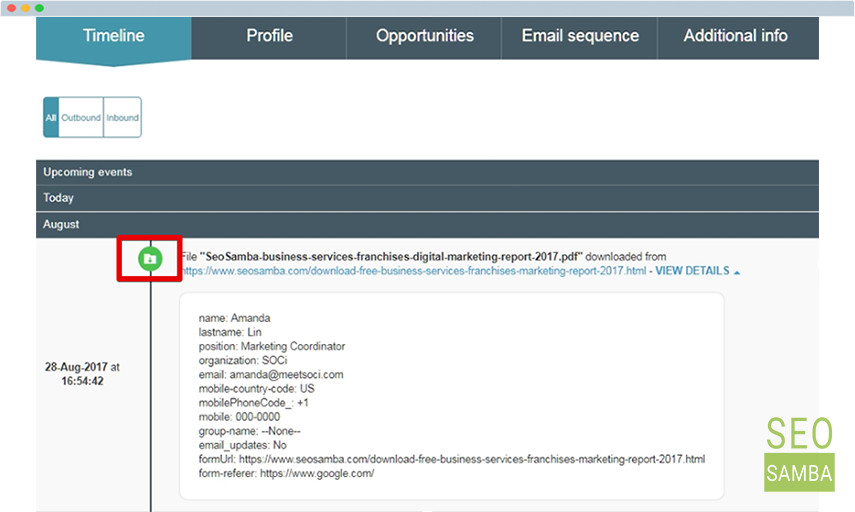Click 'position: Marketing Coordinator' text
The width and height of the screenshot is (855, 512).
272,346
